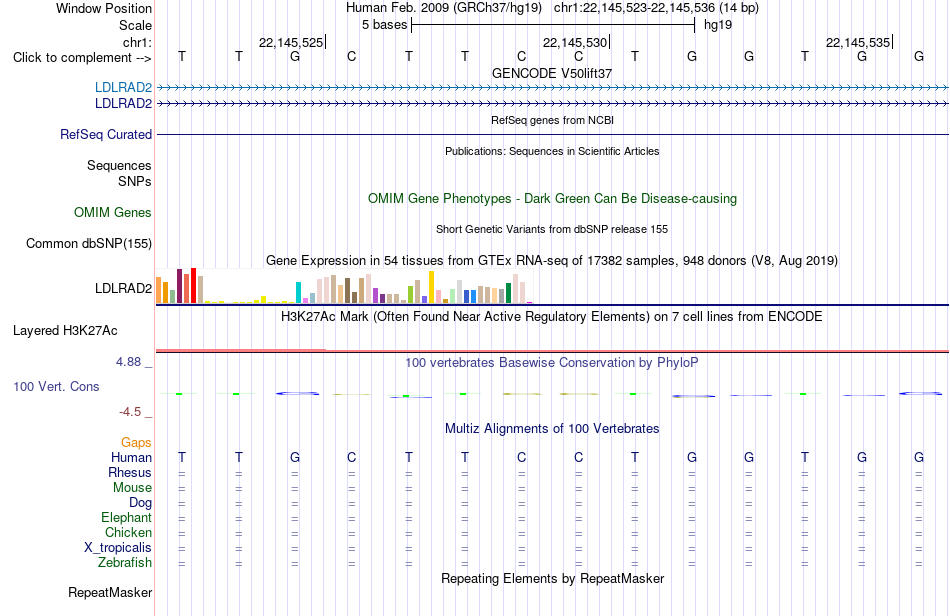Select the X_tropicalis alignment row label
Viewport: 950px width, 616px height.
[118, 548]
